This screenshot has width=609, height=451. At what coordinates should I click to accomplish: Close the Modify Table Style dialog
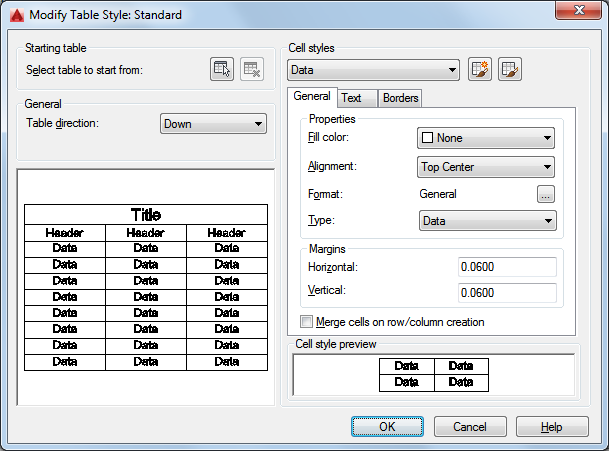click(579, 10)
